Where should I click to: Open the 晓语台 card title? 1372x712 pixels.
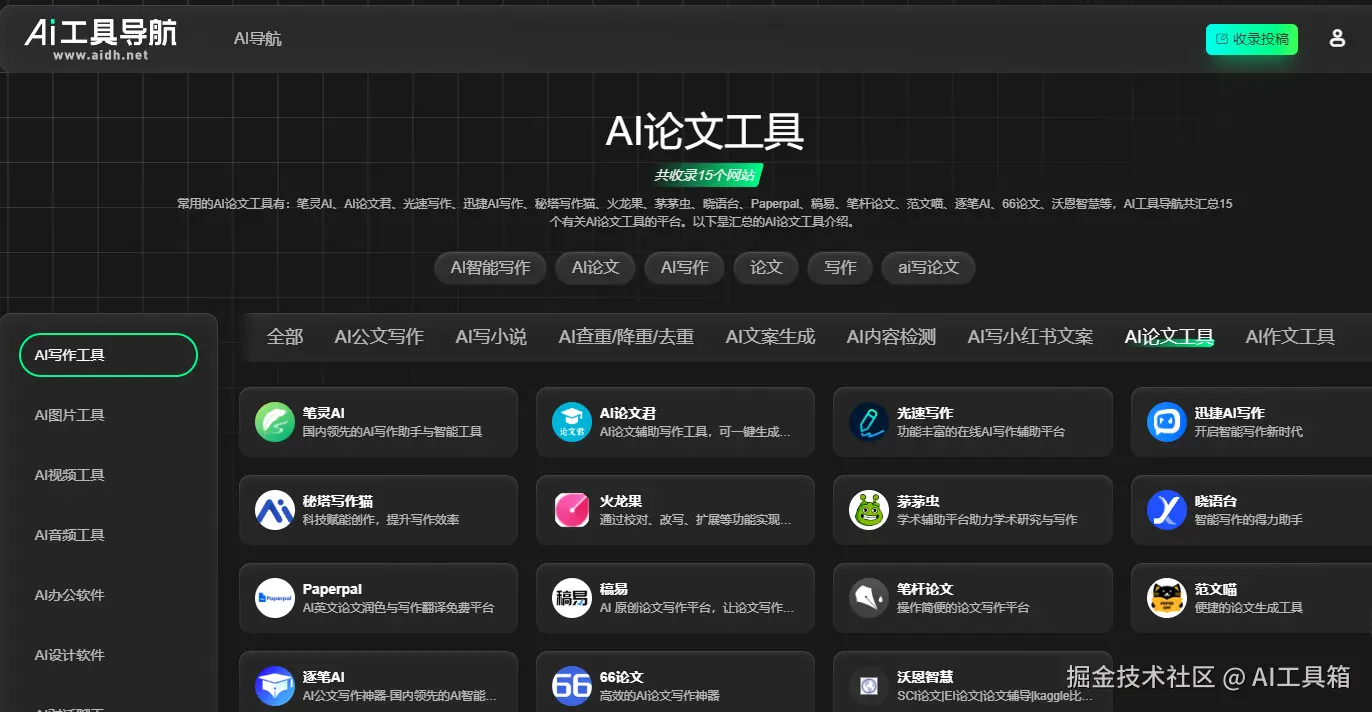(1215, 501)
